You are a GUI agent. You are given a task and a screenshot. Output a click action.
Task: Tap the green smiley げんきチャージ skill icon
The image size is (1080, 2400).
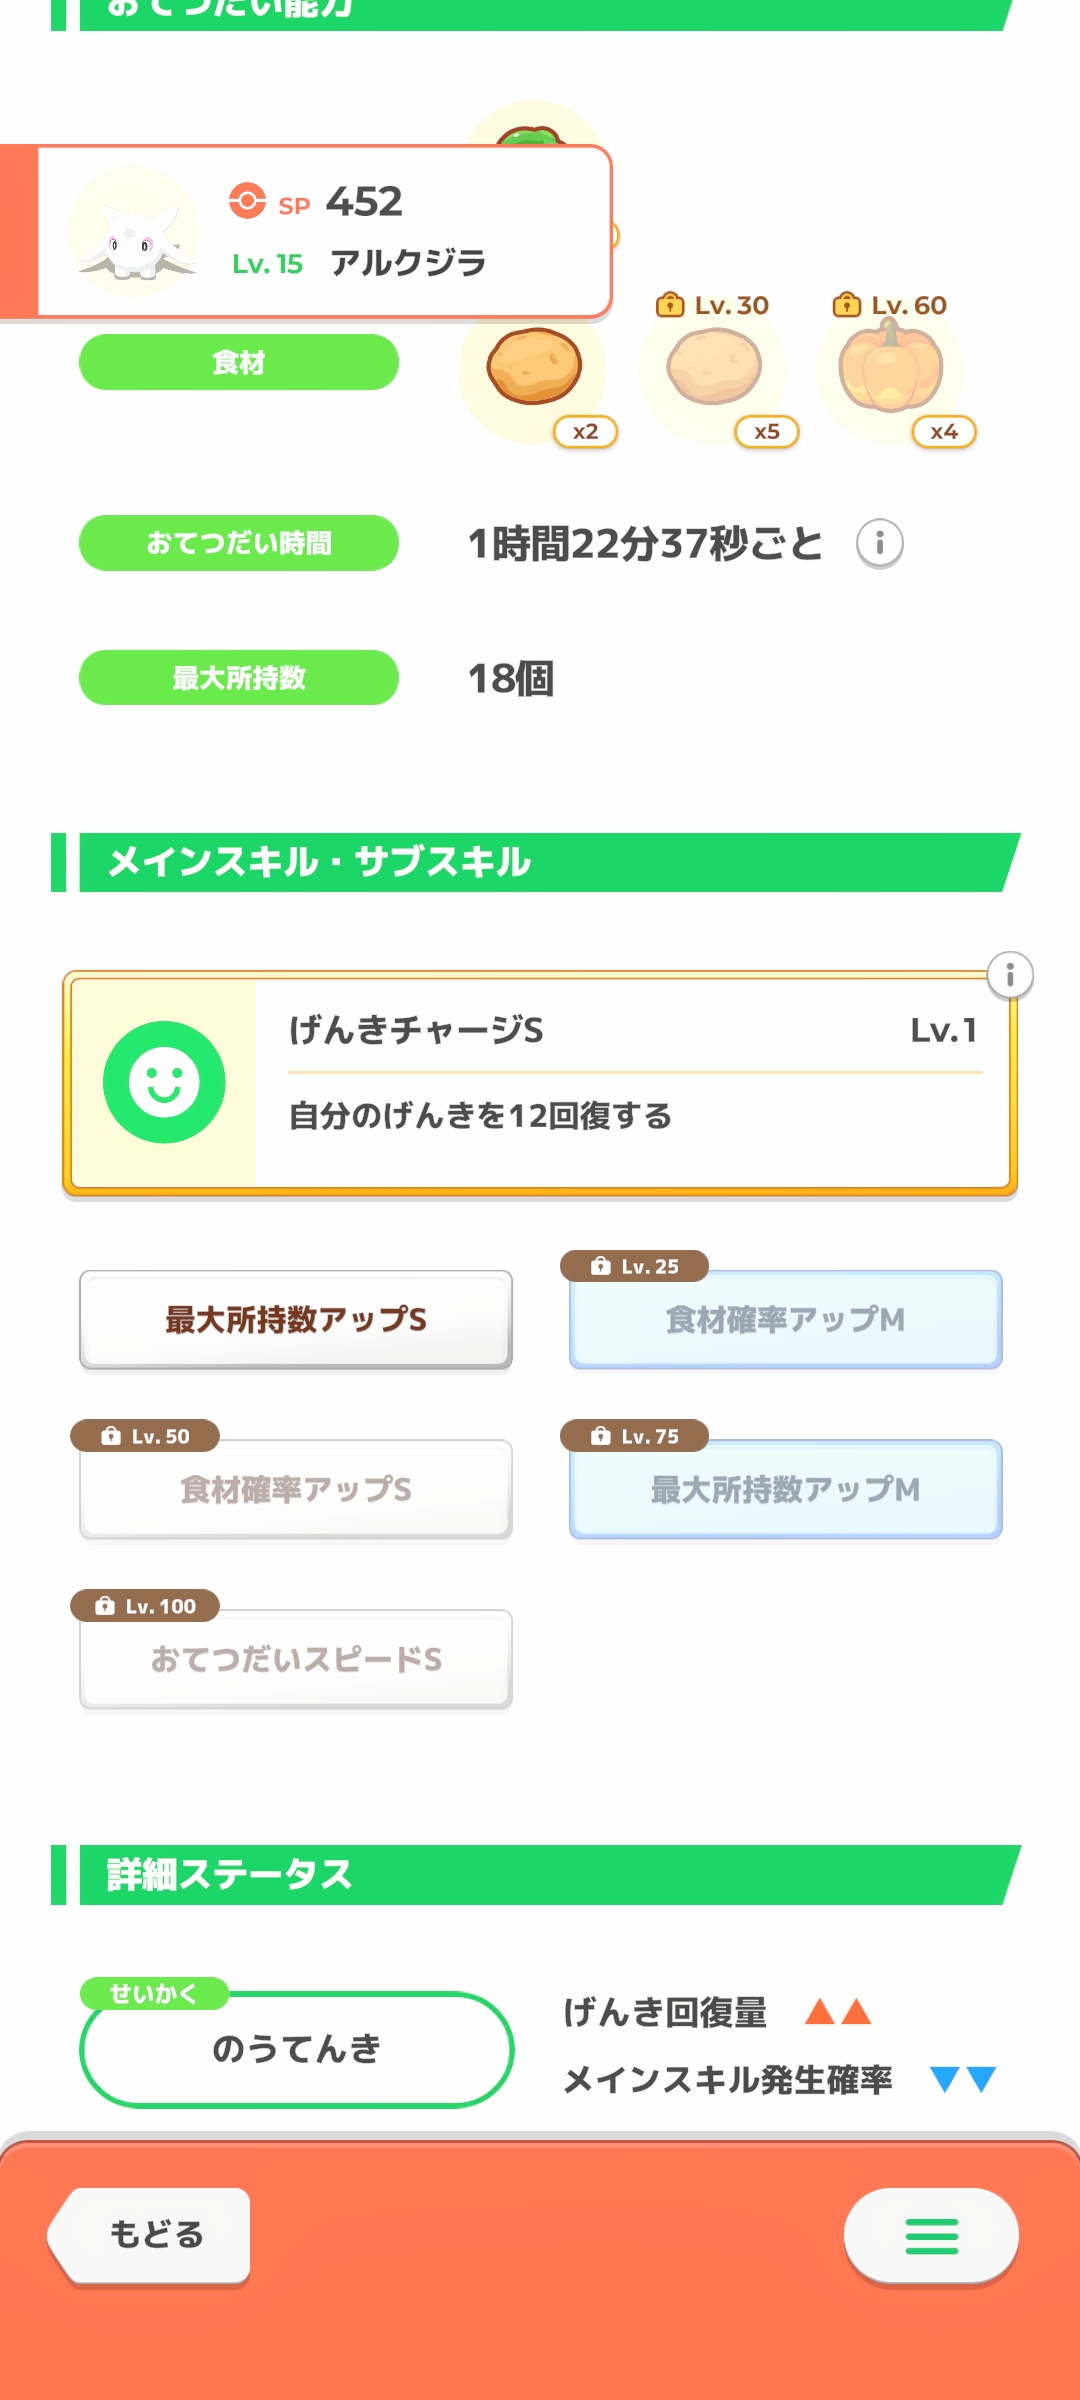click(x=164, y=1082)
